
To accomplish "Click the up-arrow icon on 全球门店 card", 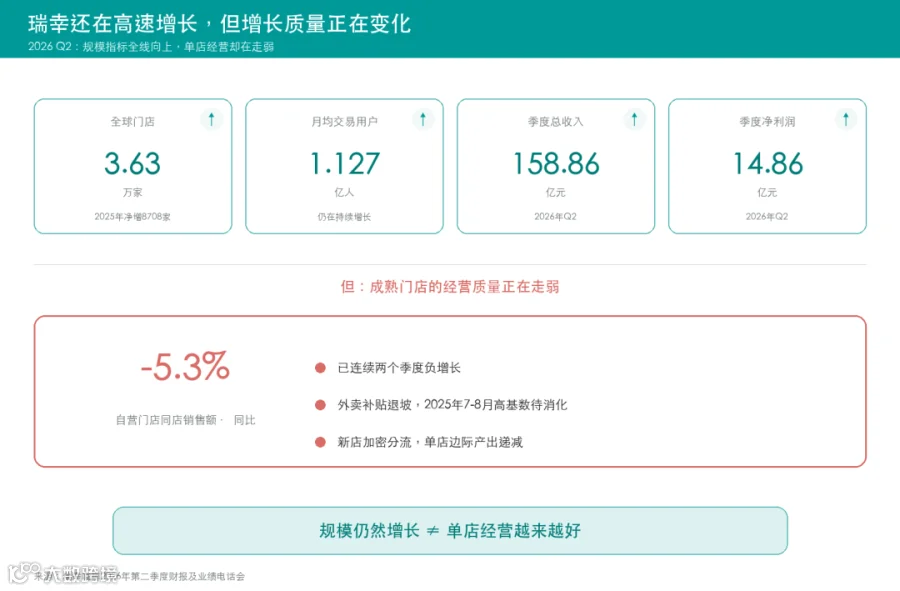I will [x=211, y=119].
